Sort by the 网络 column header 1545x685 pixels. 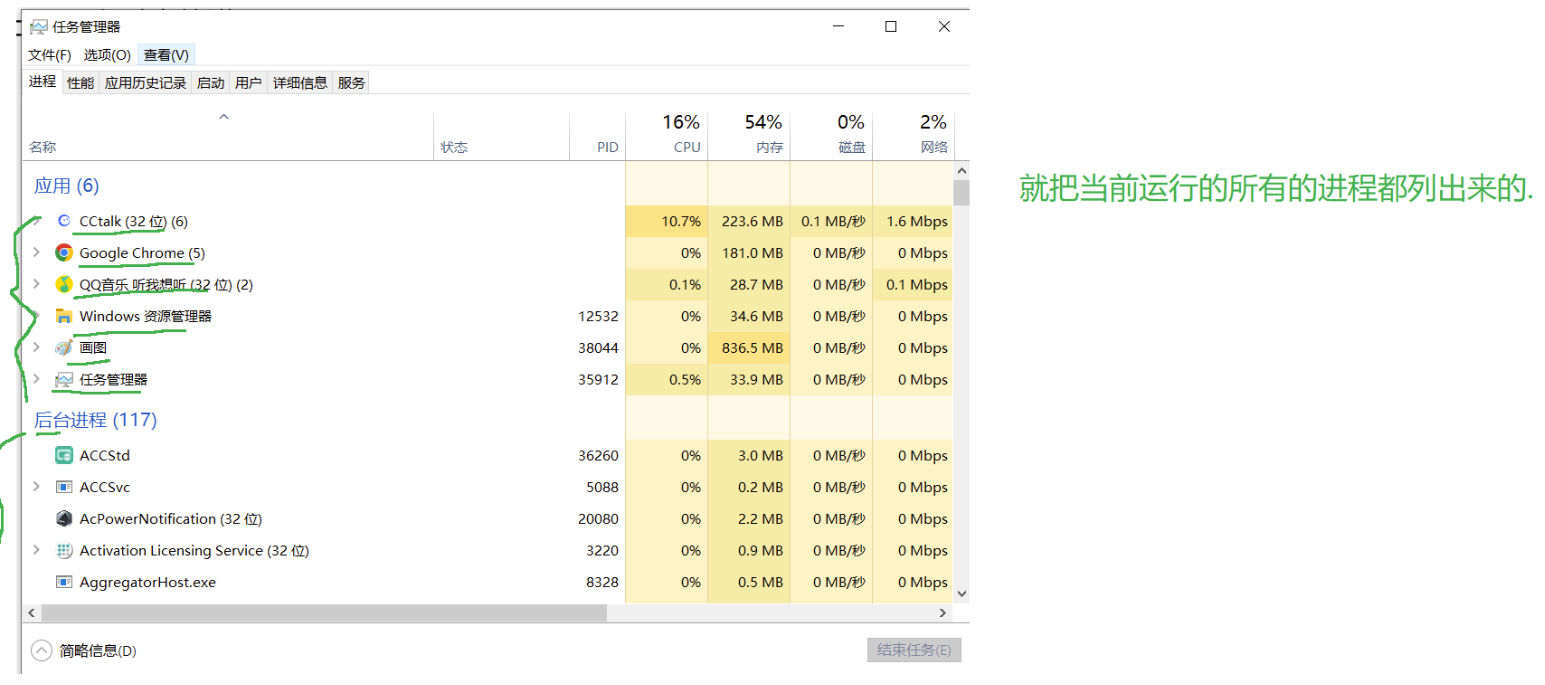(x=913, y=135)
